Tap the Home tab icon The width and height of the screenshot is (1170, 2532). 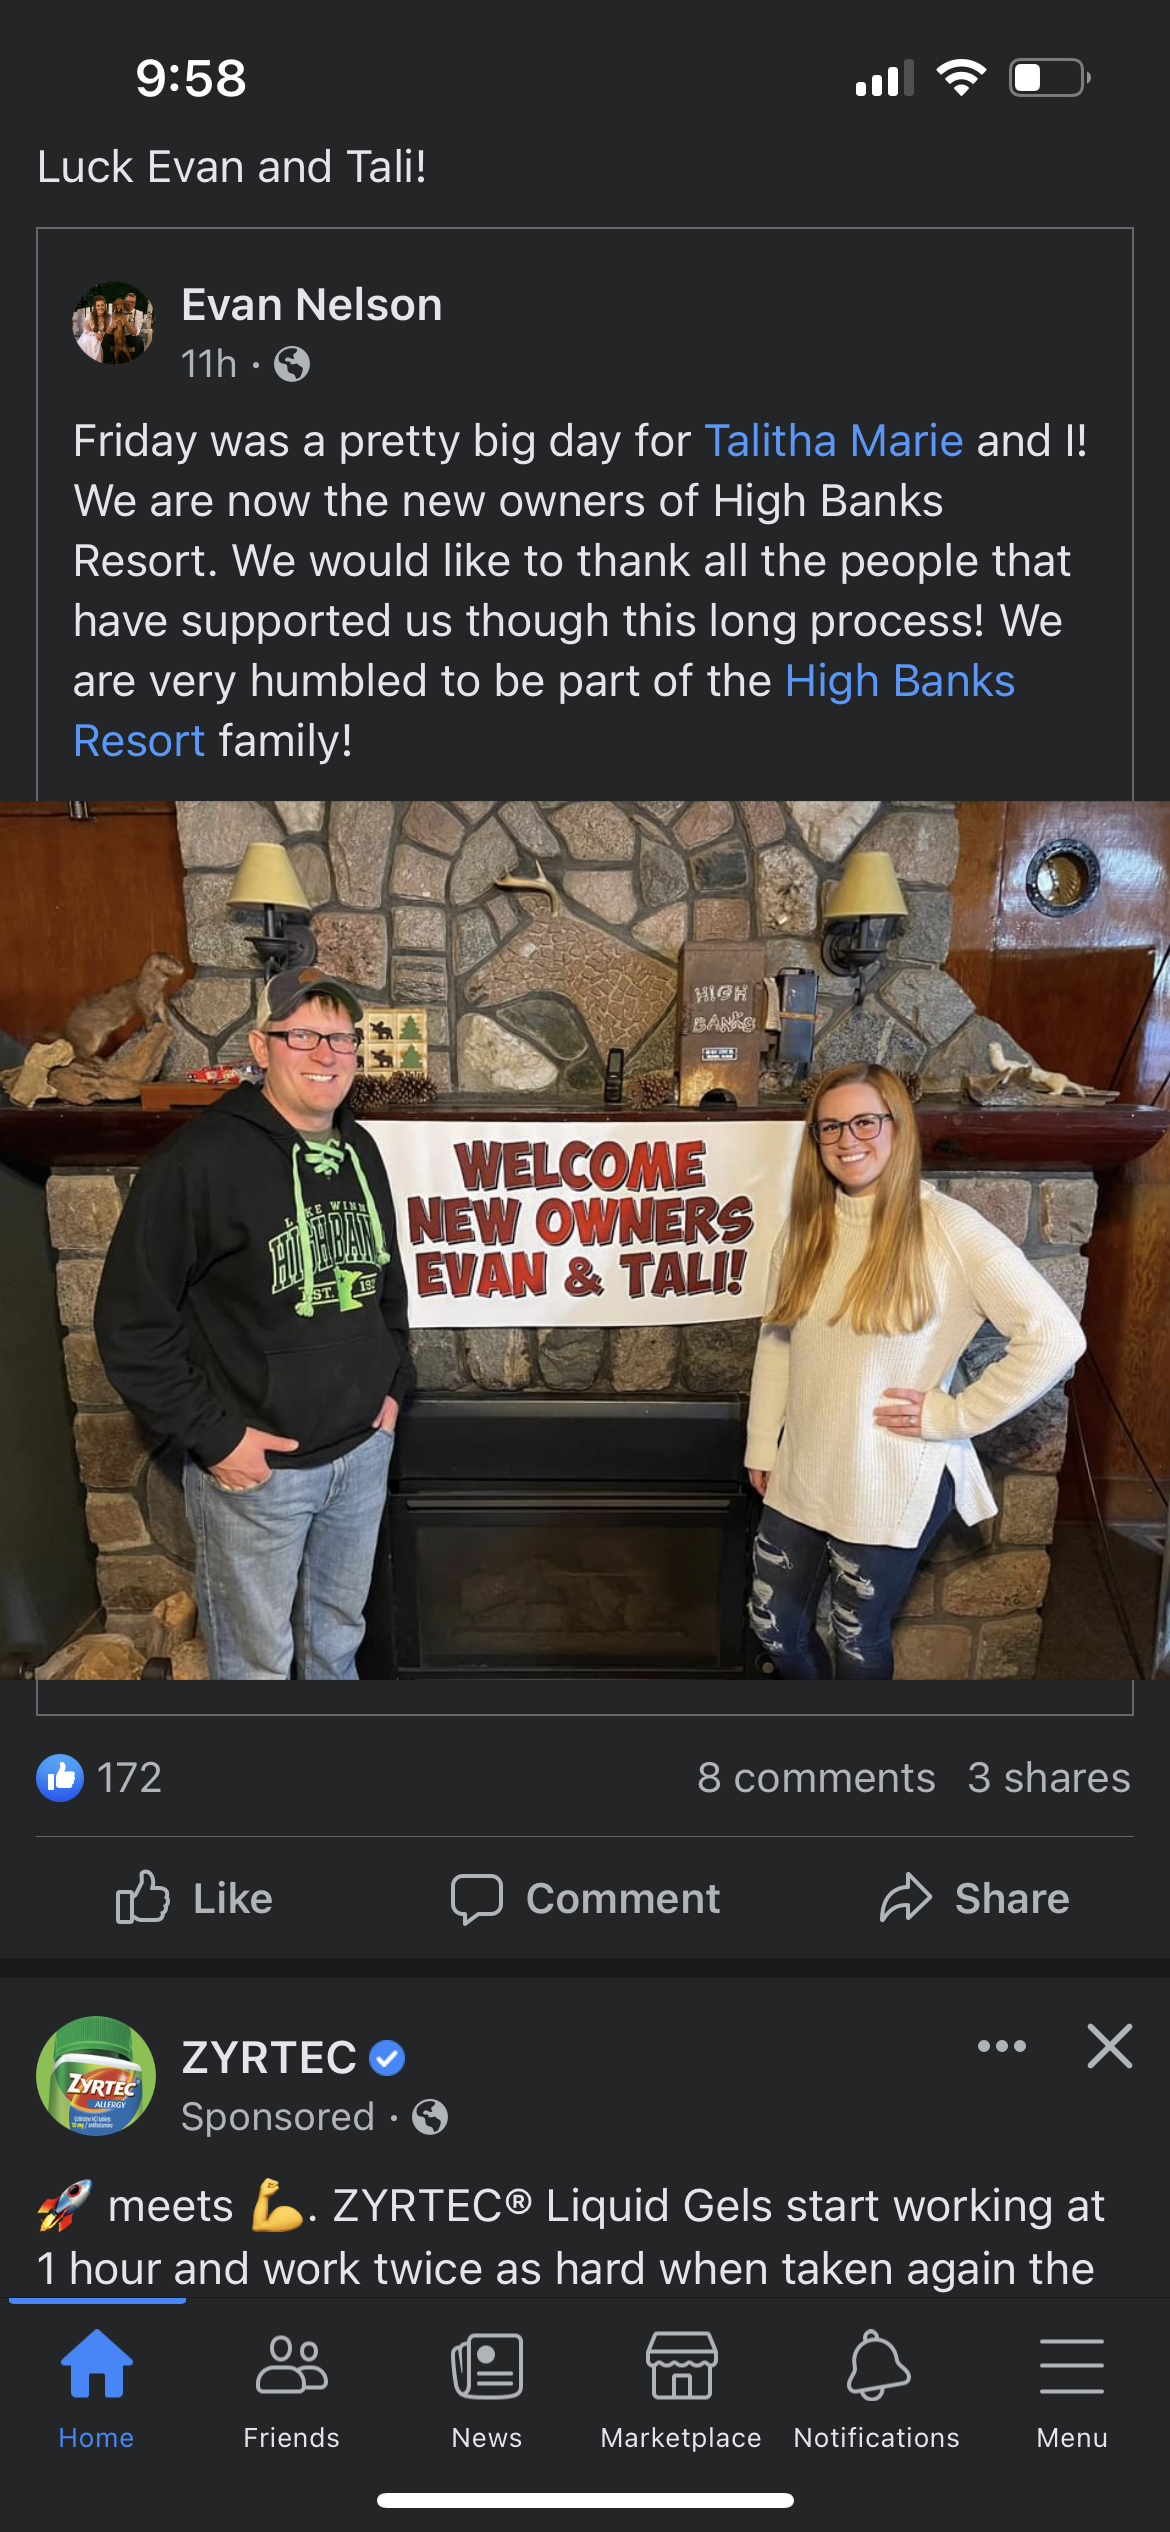[96, 2364]
